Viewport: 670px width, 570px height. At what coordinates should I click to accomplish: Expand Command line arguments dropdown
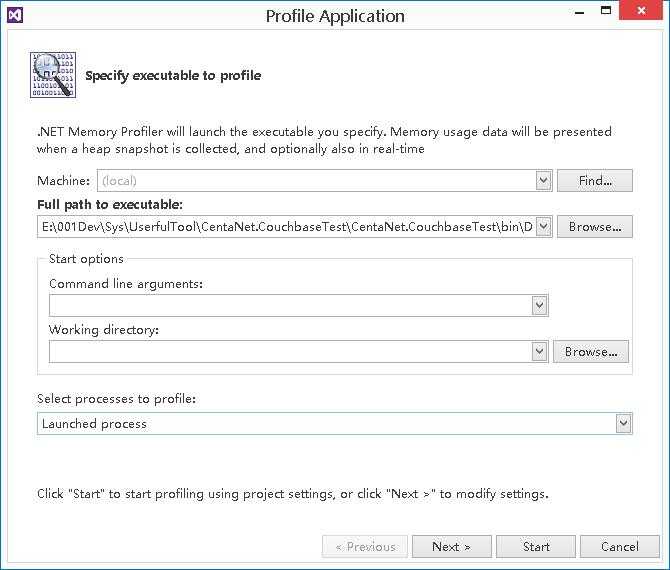point(539,305)
